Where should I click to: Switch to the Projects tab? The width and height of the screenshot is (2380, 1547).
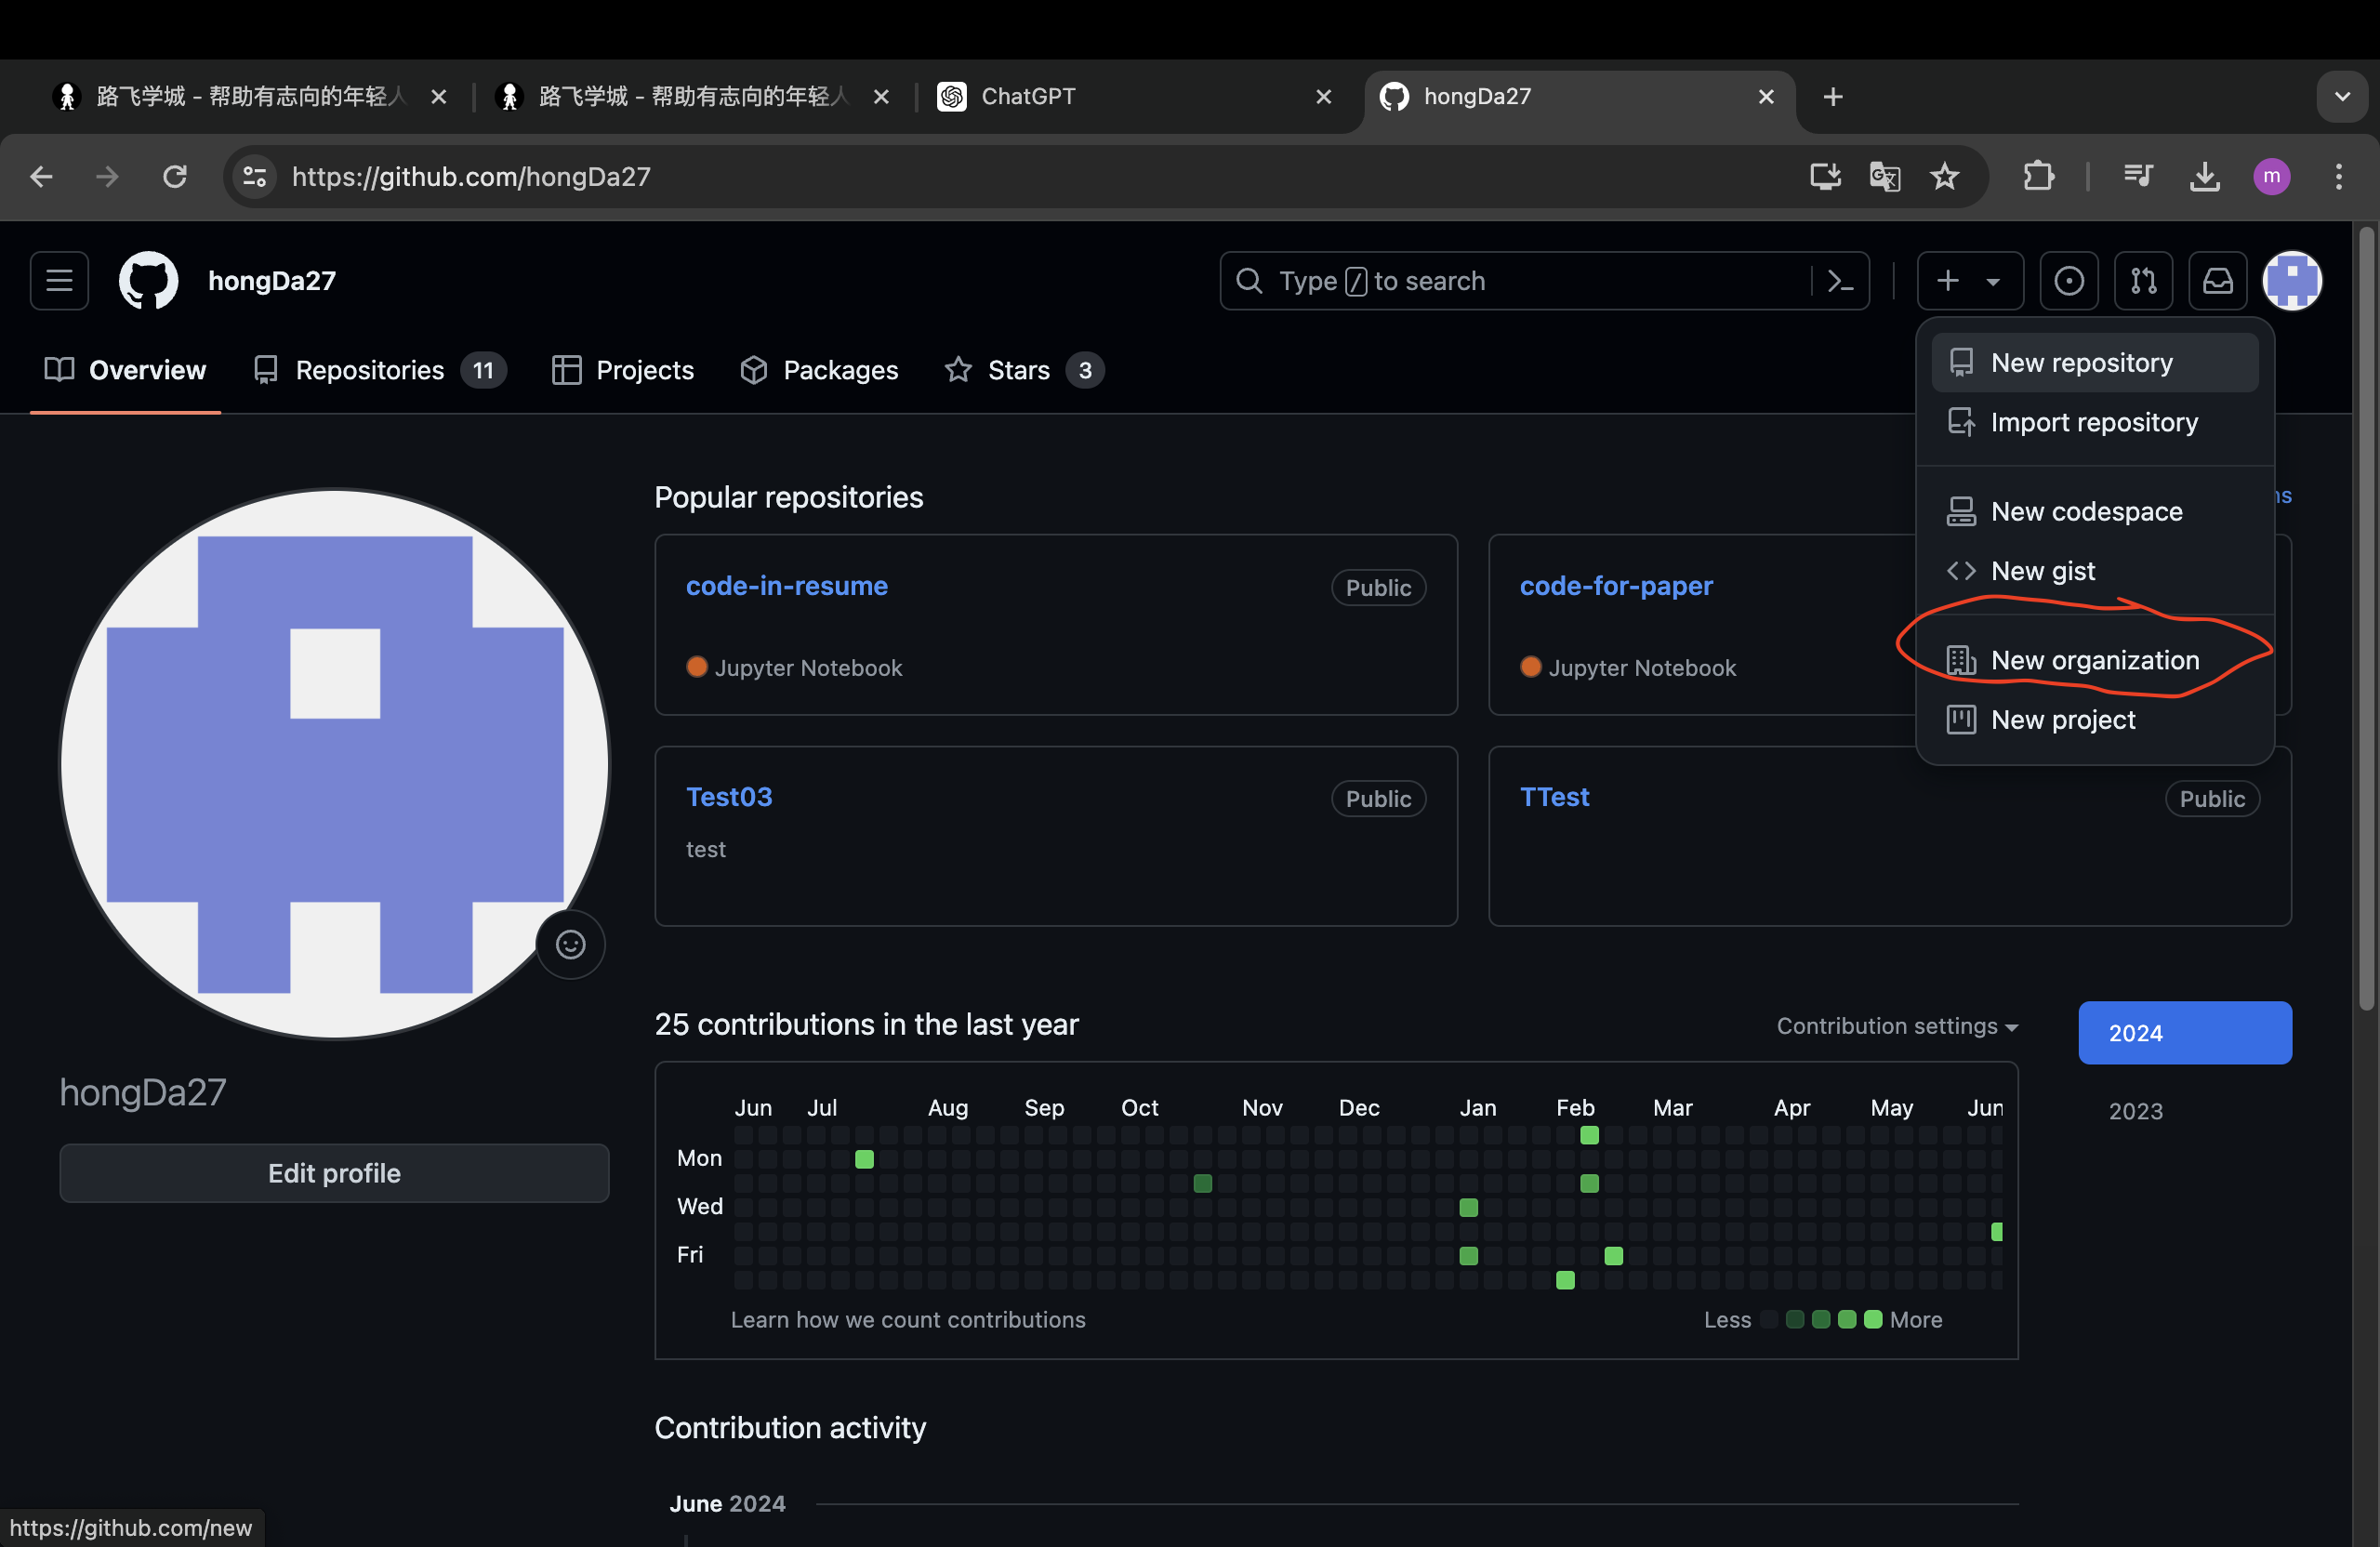[x=622, y=370]
